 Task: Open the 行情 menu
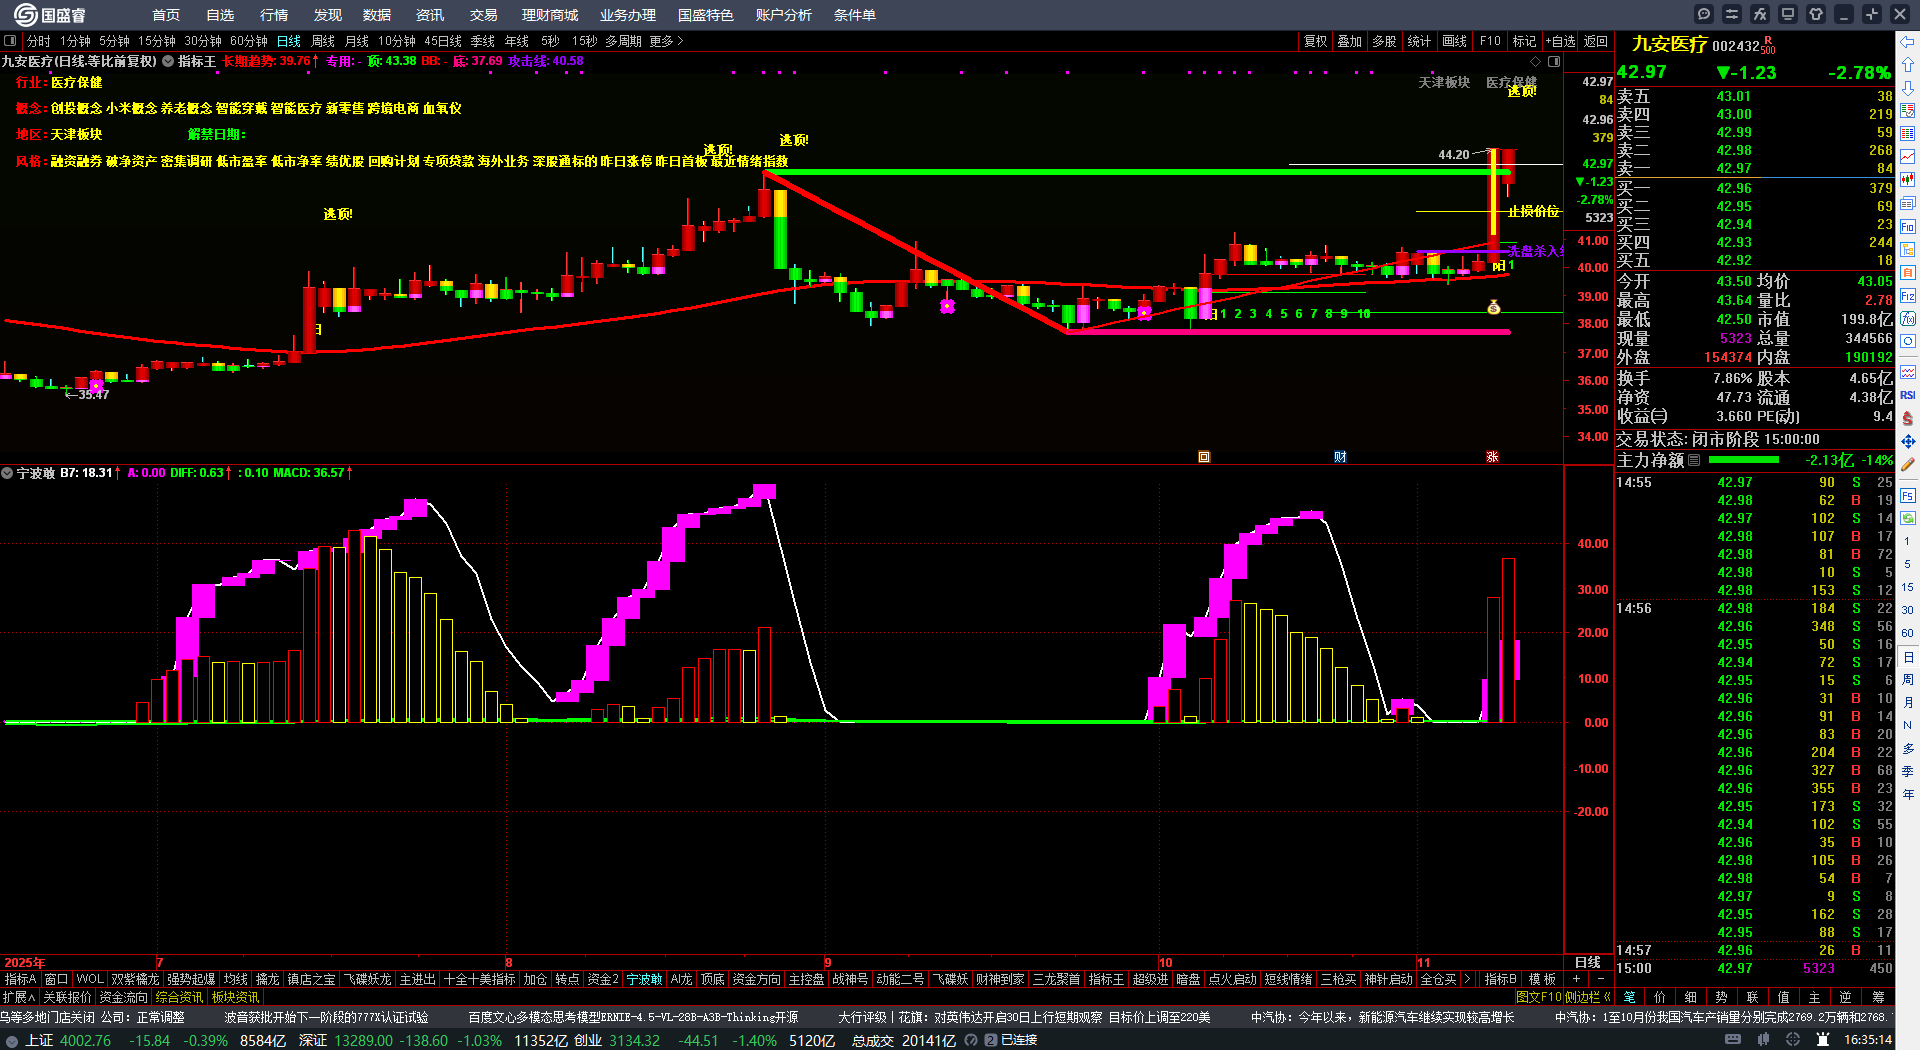274,15
